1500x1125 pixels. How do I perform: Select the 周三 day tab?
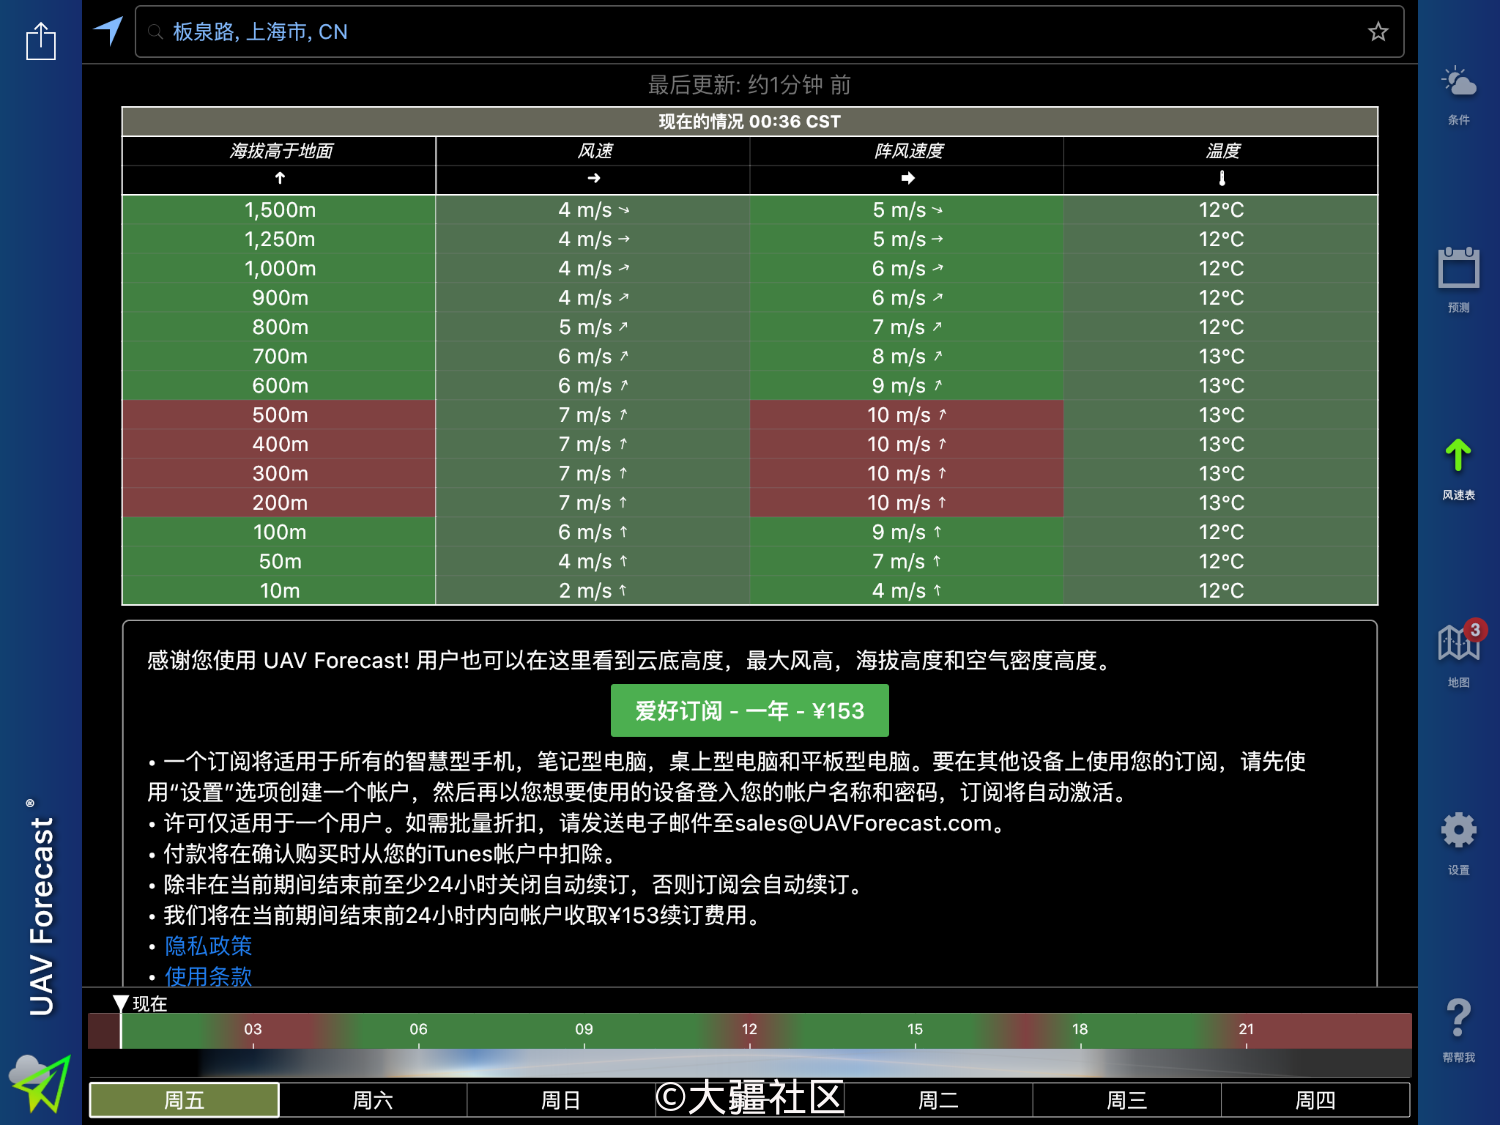point(1127,1100)
